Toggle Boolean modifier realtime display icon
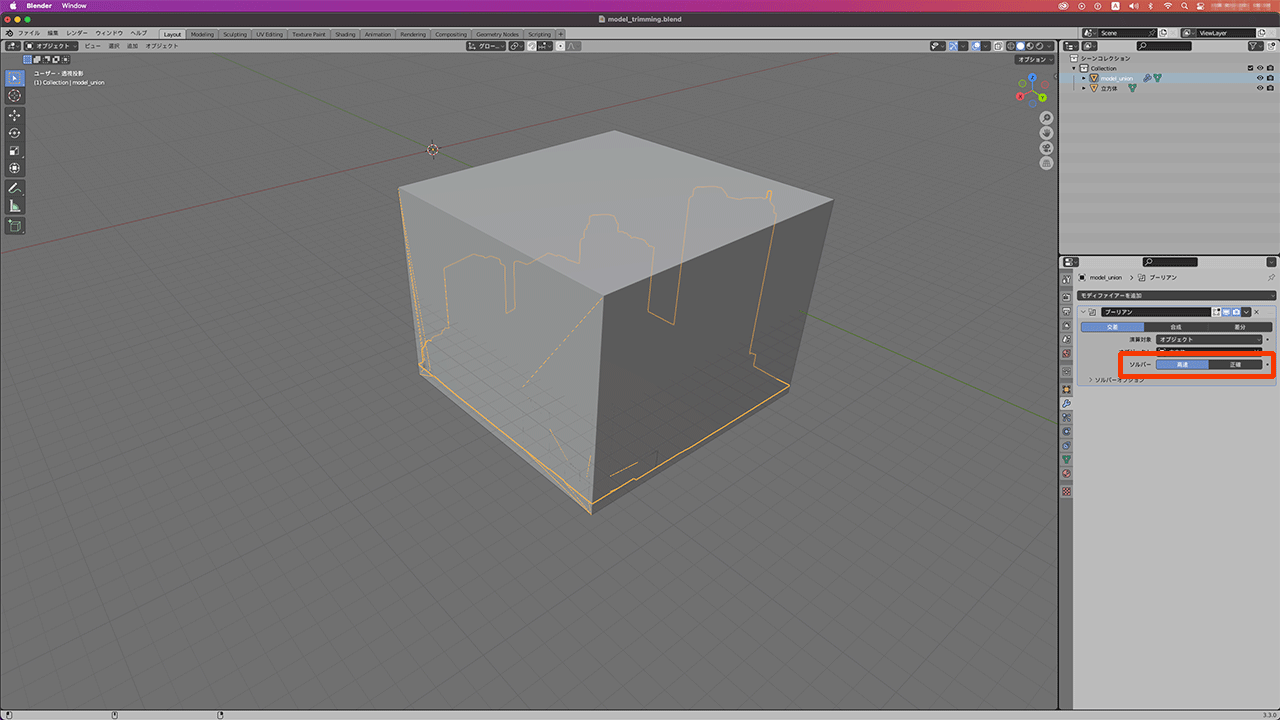 tap(1227, 312)
